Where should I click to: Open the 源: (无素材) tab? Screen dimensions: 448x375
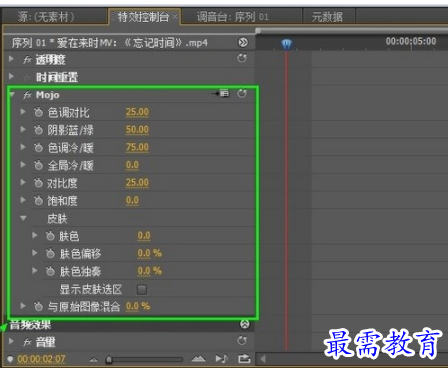tap(46, 17)
